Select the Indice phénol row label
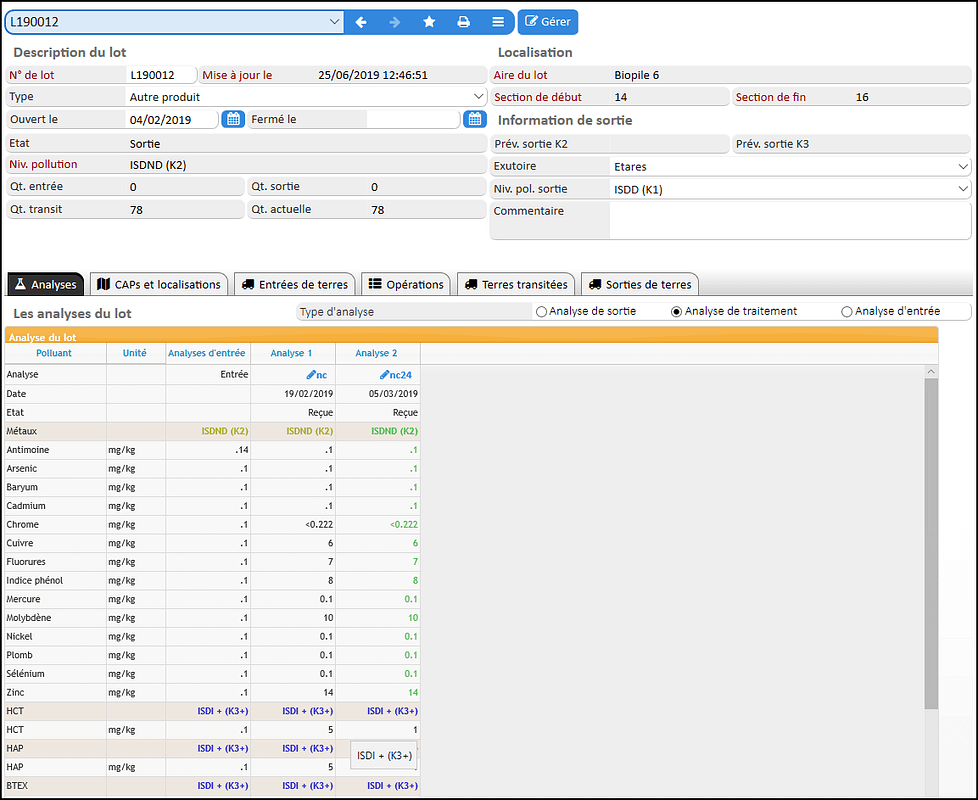 click(x=34, y=581)
